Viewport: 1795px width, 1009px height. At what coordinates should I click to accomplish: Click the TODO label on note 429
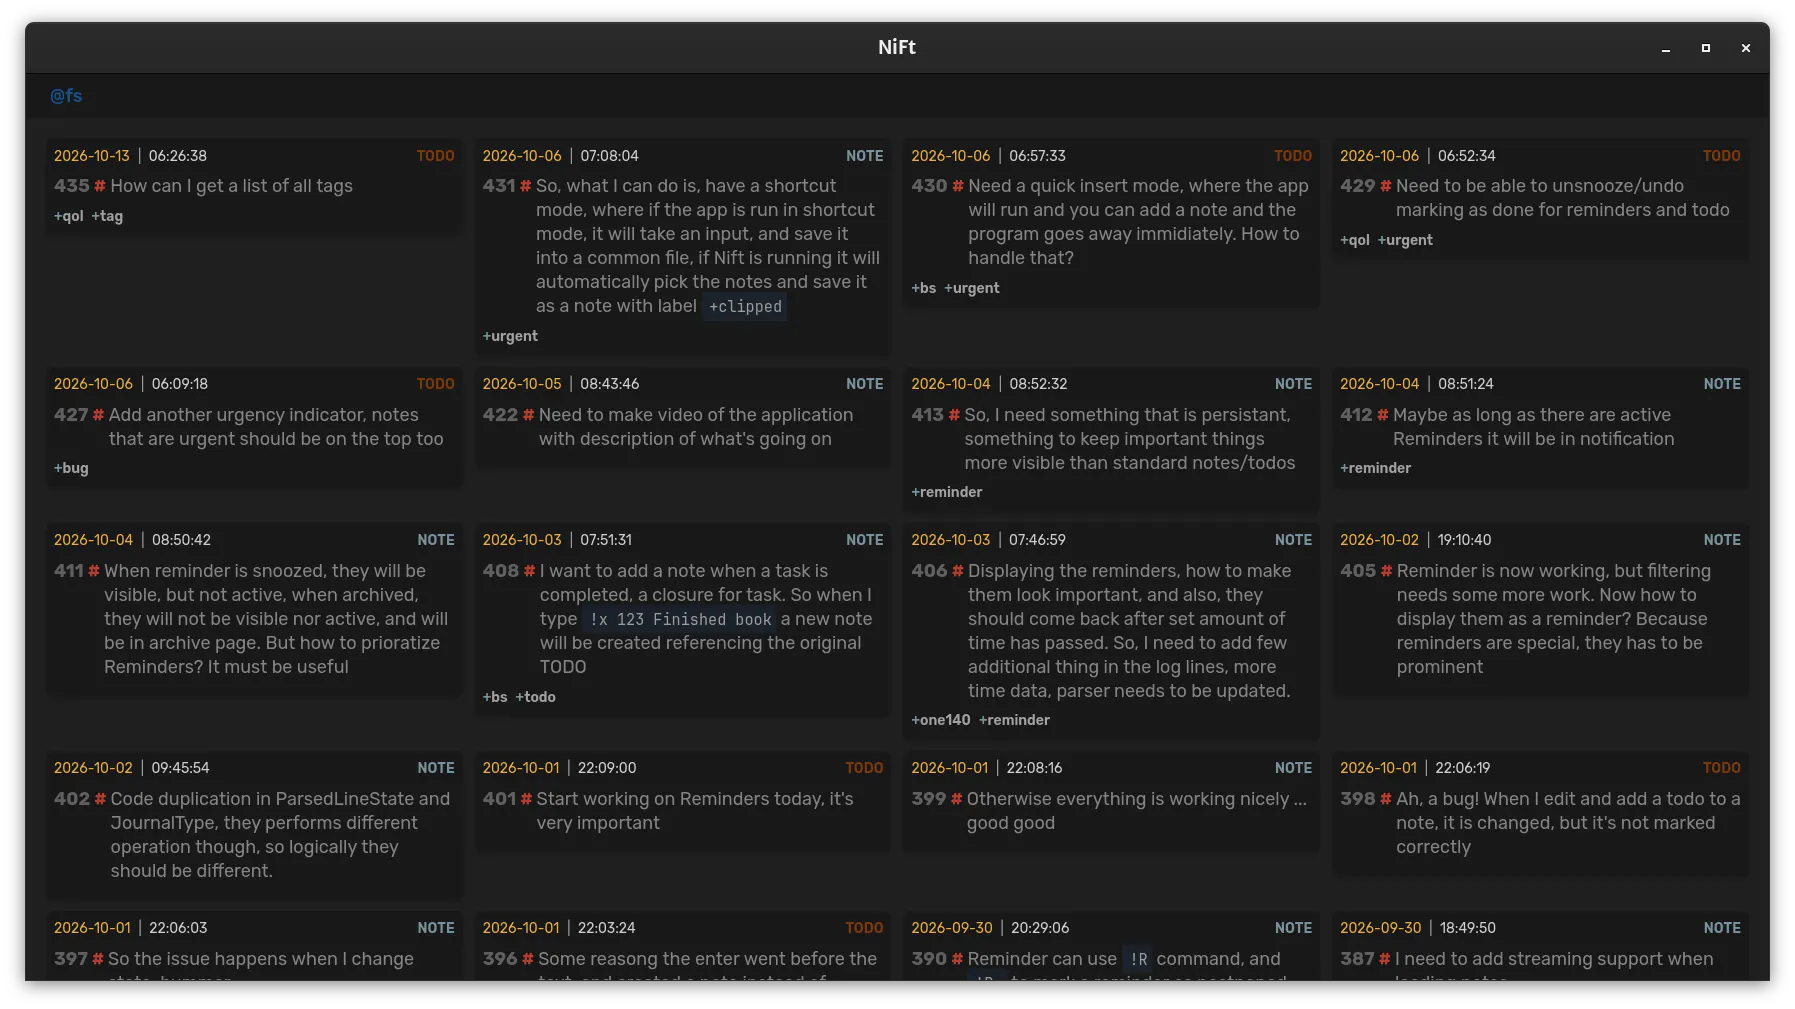pos(1722,156)
